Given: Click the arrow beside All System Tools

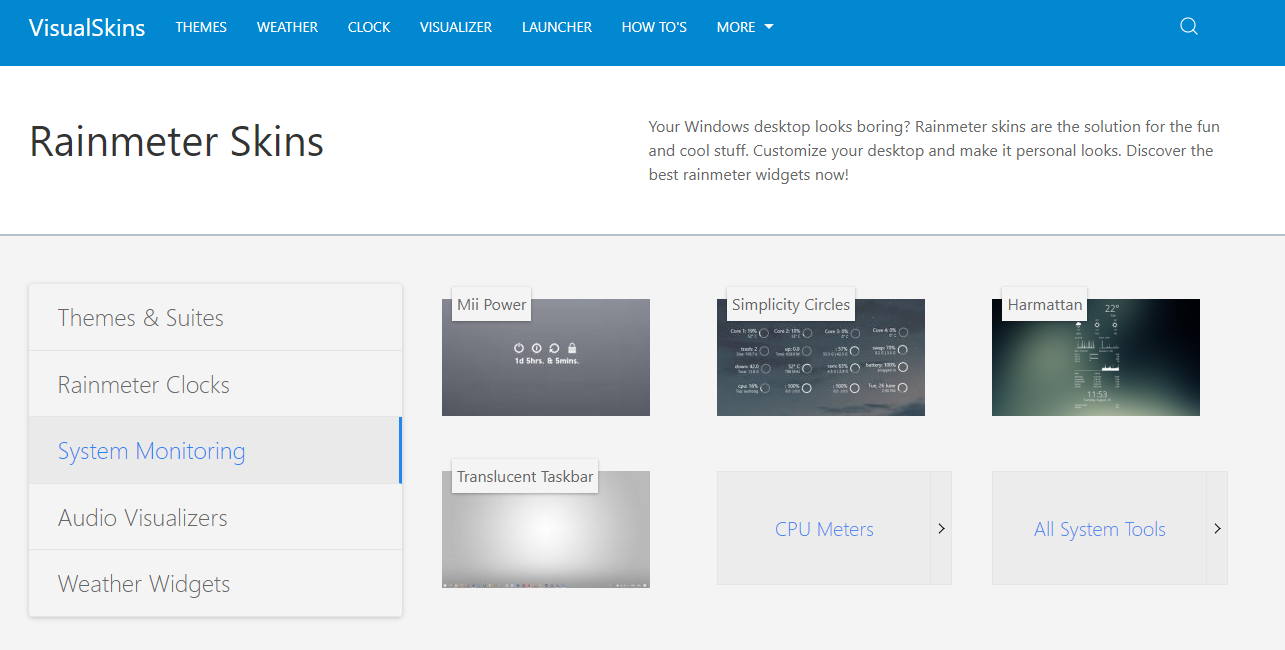Looking at the screenshot, I should (x=1217, y=528).
